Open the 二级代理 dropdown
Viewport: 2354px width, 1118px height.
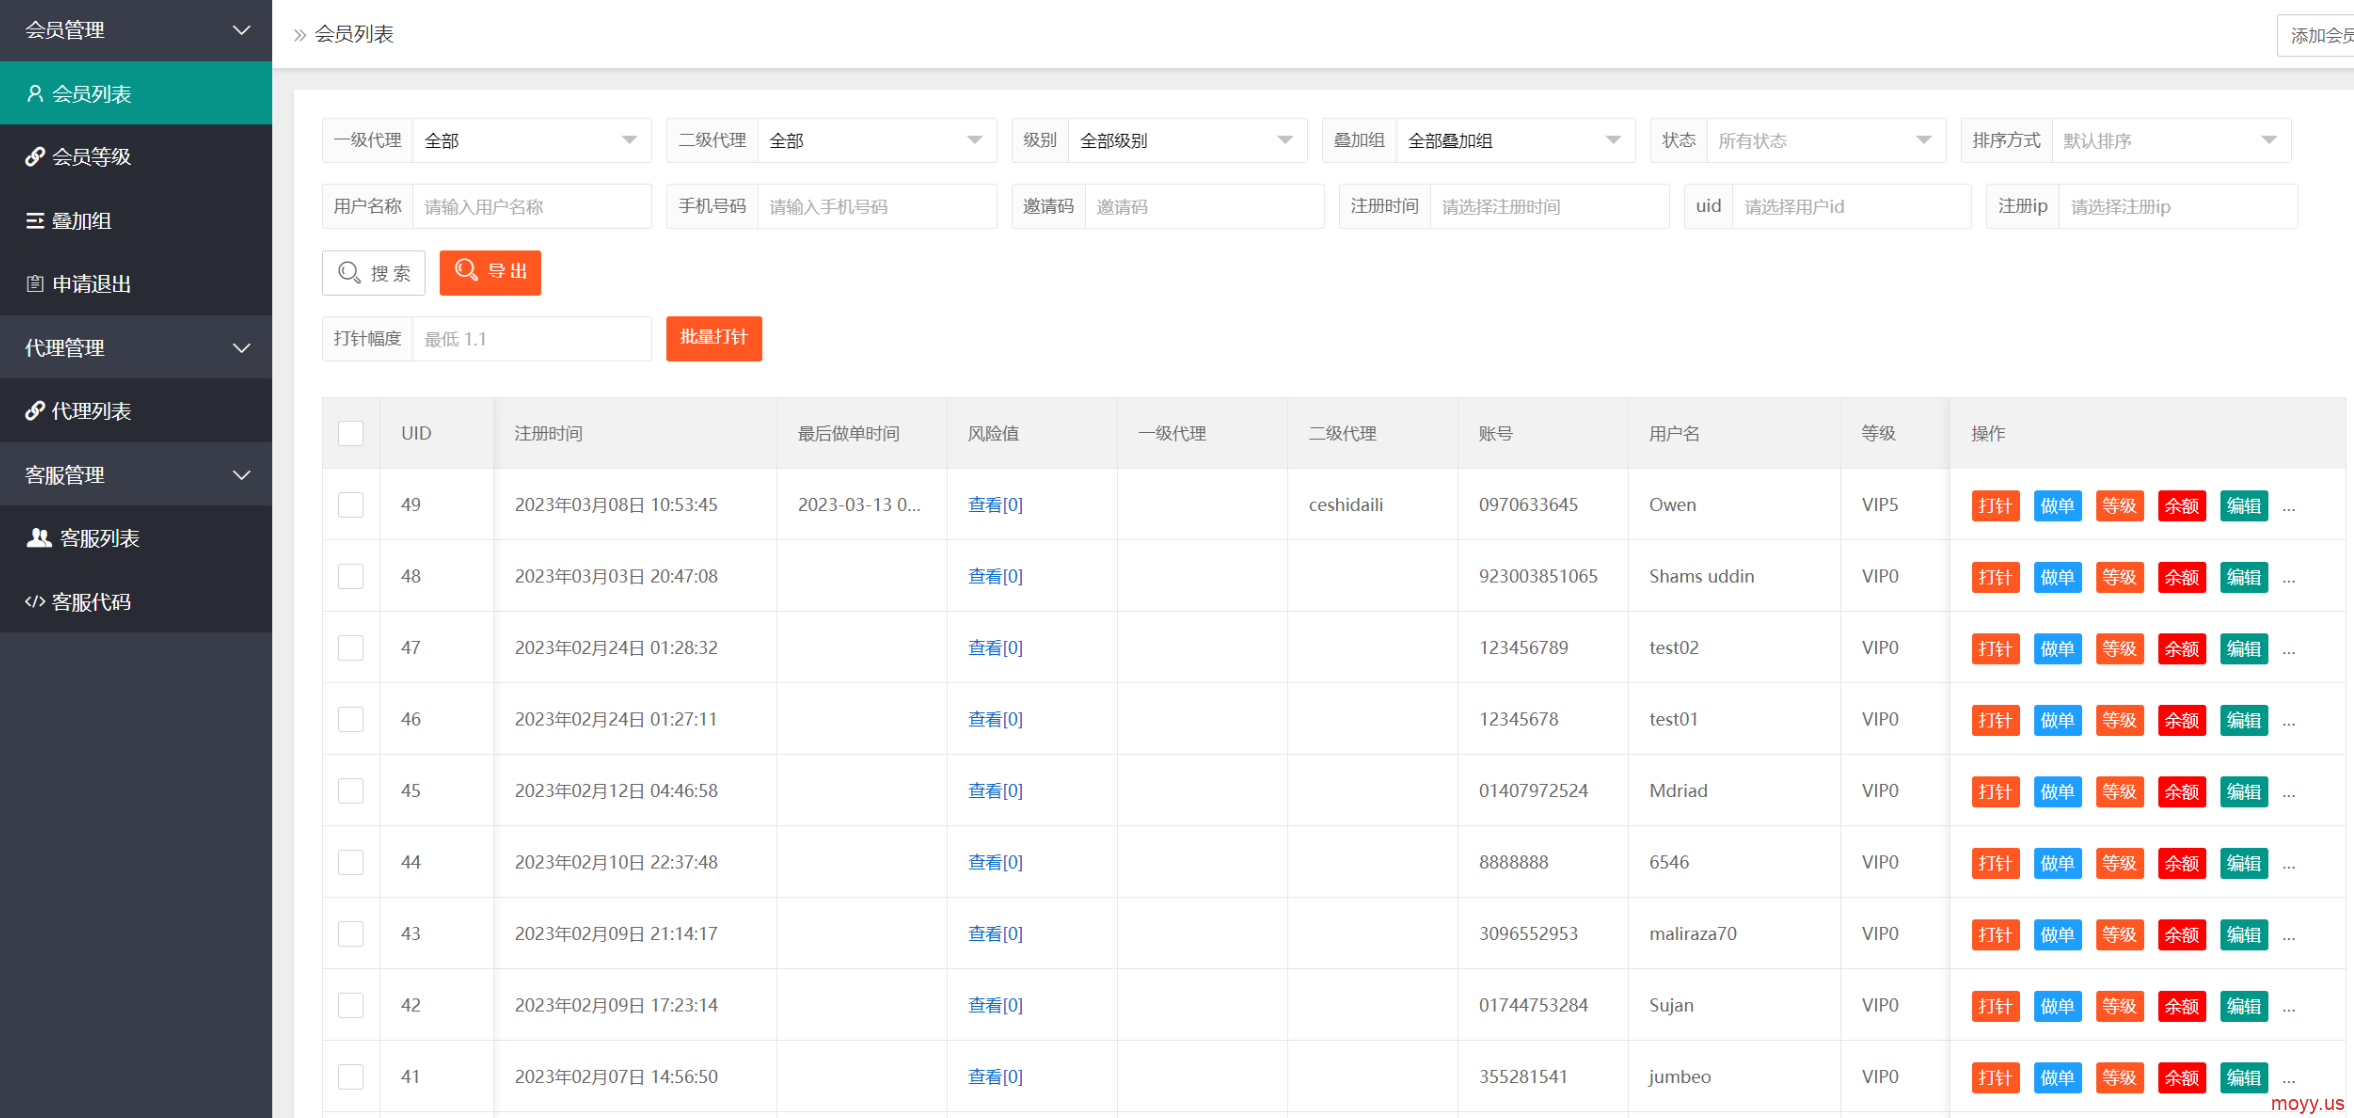(876, 140)
